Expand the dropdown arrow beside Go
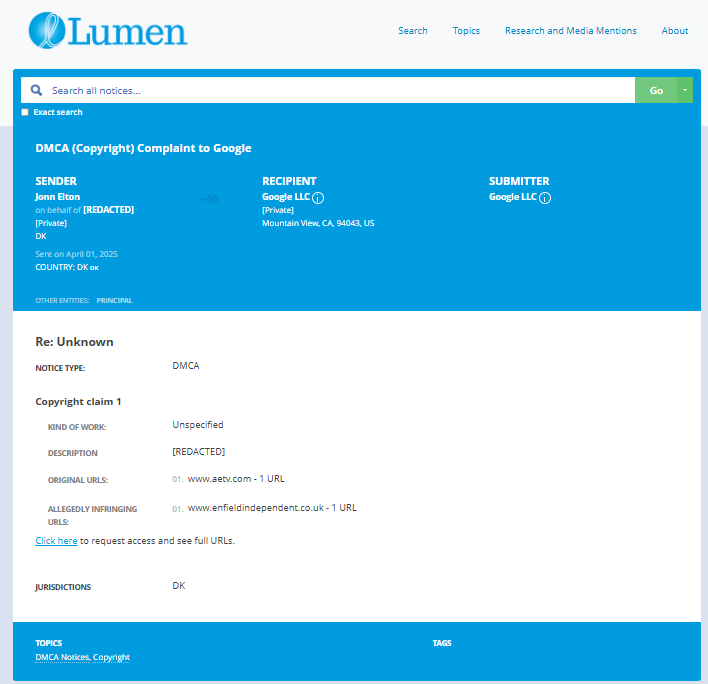The width and height of the screenshot is (708, 684). pyautogui.click(x=685, y=90)
